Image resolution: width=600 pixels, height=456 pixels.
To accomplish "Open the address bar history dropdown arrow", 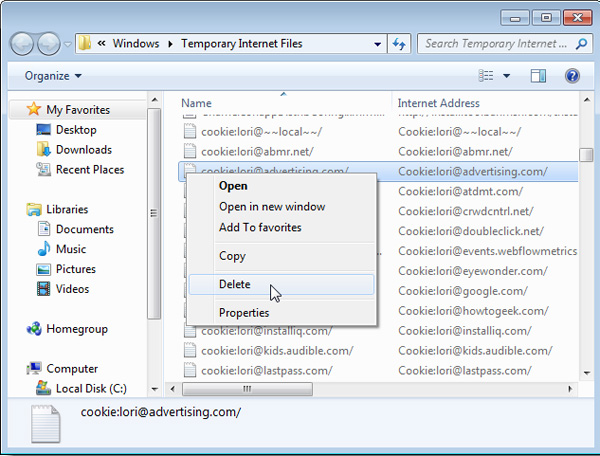I will [377, 44].
